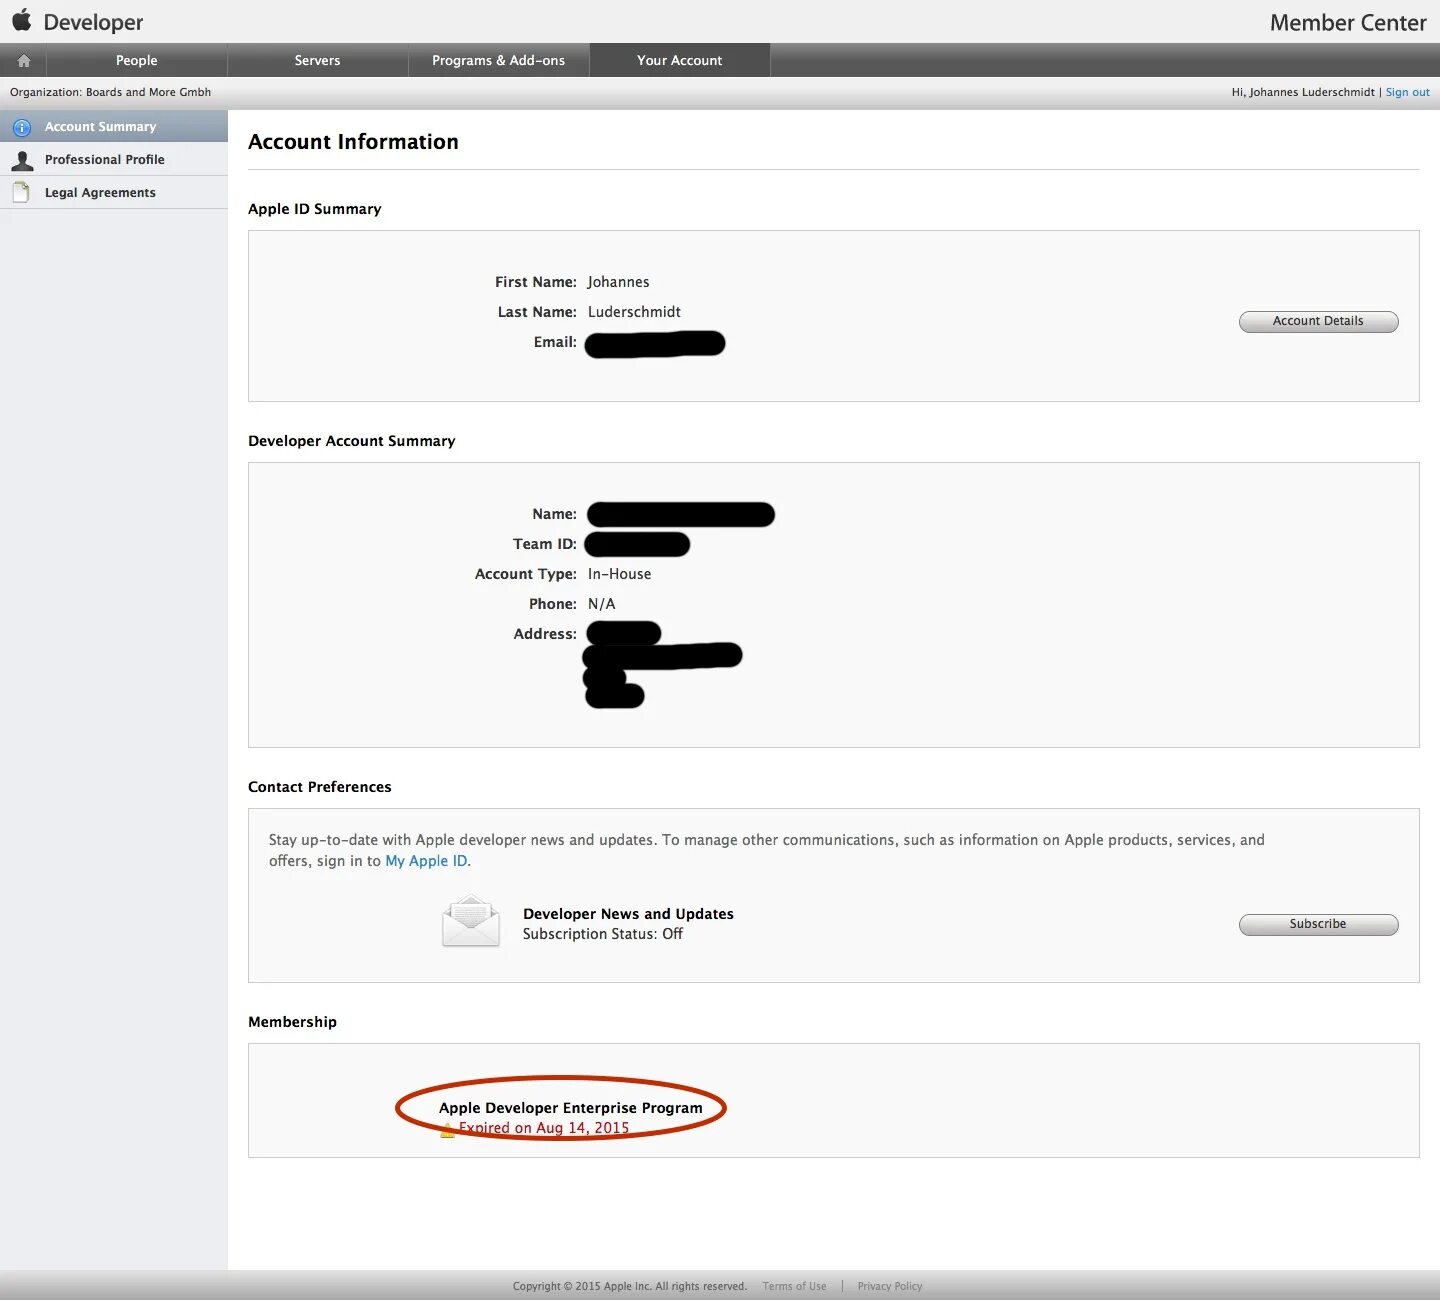Click Apple Developer Enterprise Program text
Viewport: 1440px width, 1300px height.
pyautogui.click(x=570, y=1108)
